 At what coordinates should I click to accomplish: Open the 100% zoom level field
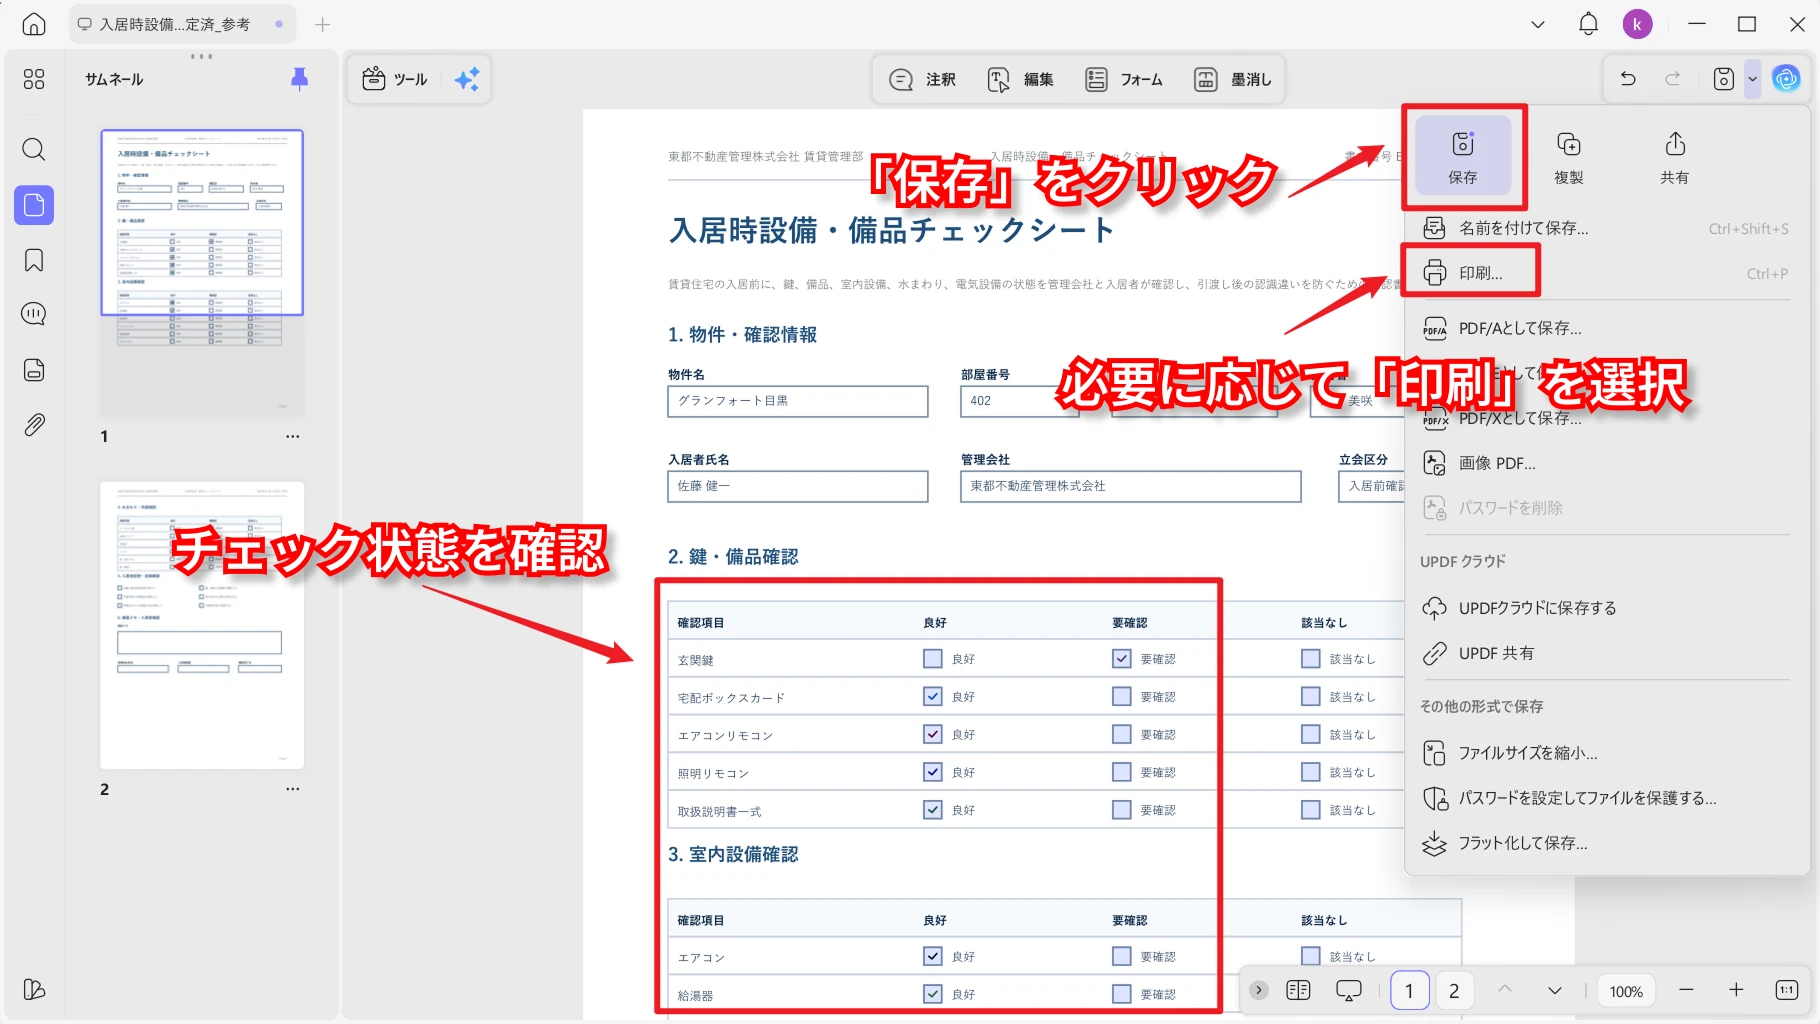click(1626, 991)
